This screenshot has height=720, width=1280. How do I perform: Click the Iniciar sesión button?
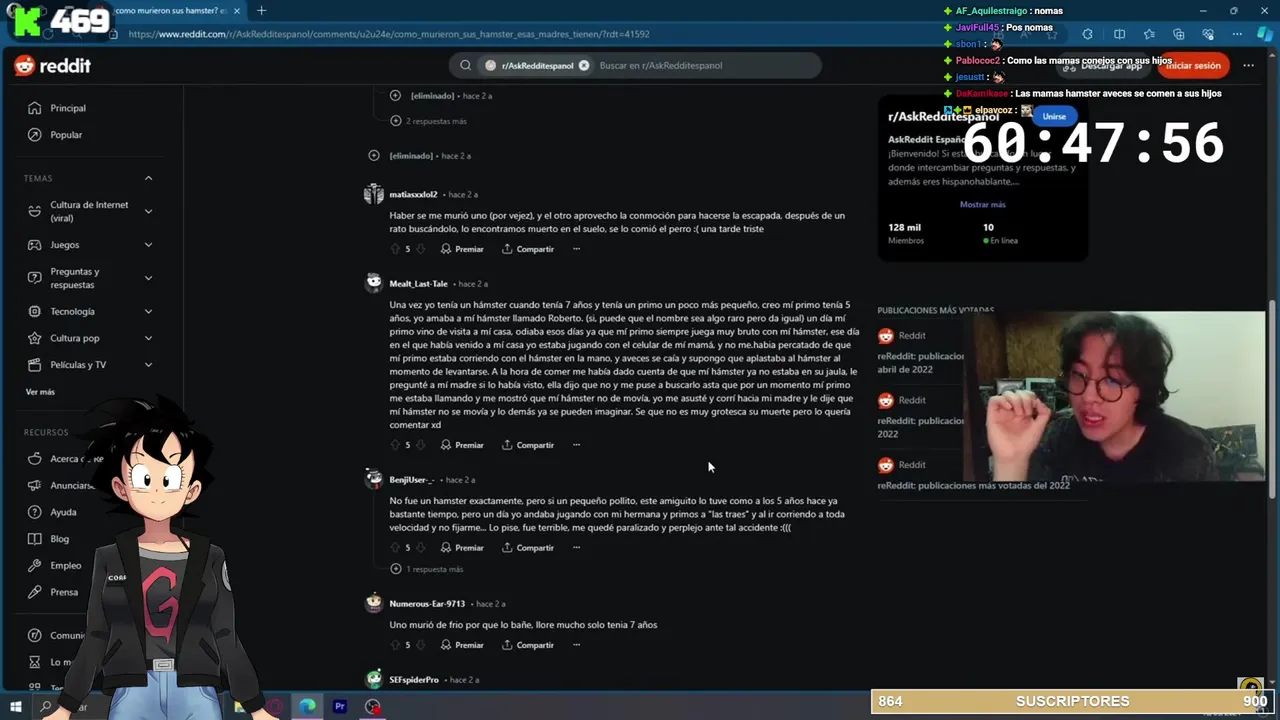1193,66
